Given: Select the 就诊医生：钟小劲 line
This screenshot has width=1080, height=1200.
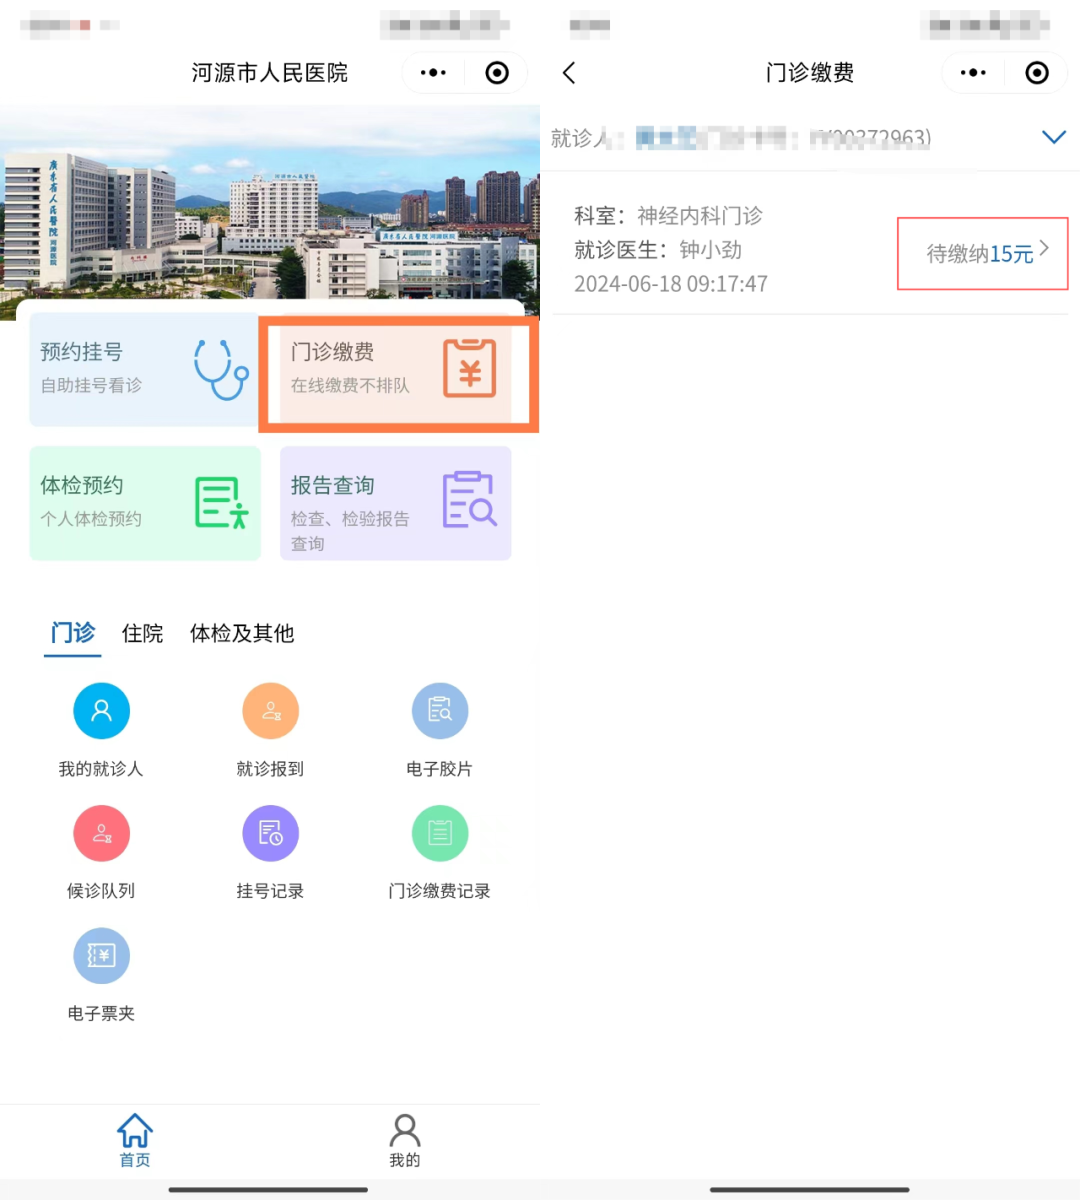Looking at the screenshot, I should coord(658,250).
